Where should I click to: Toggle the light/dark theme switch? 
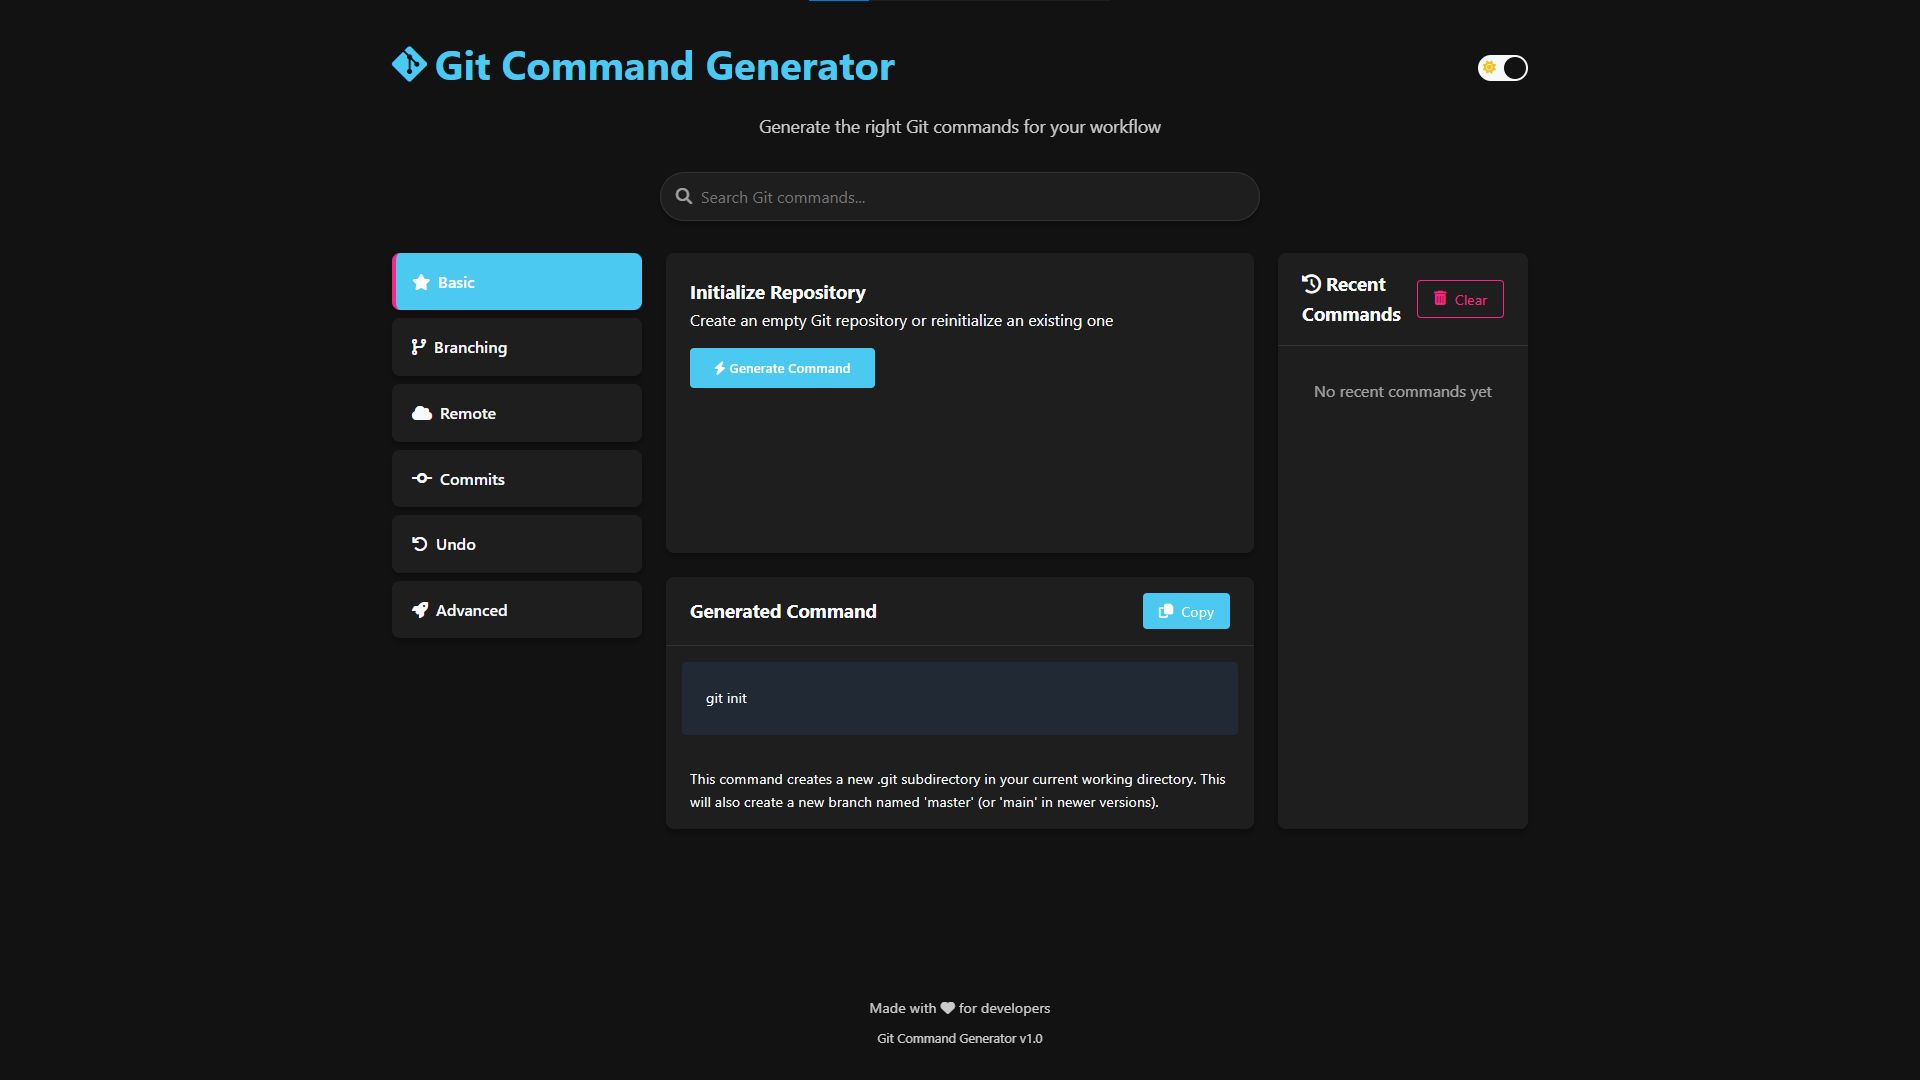pyautogui.click(x=1502, y=68)
